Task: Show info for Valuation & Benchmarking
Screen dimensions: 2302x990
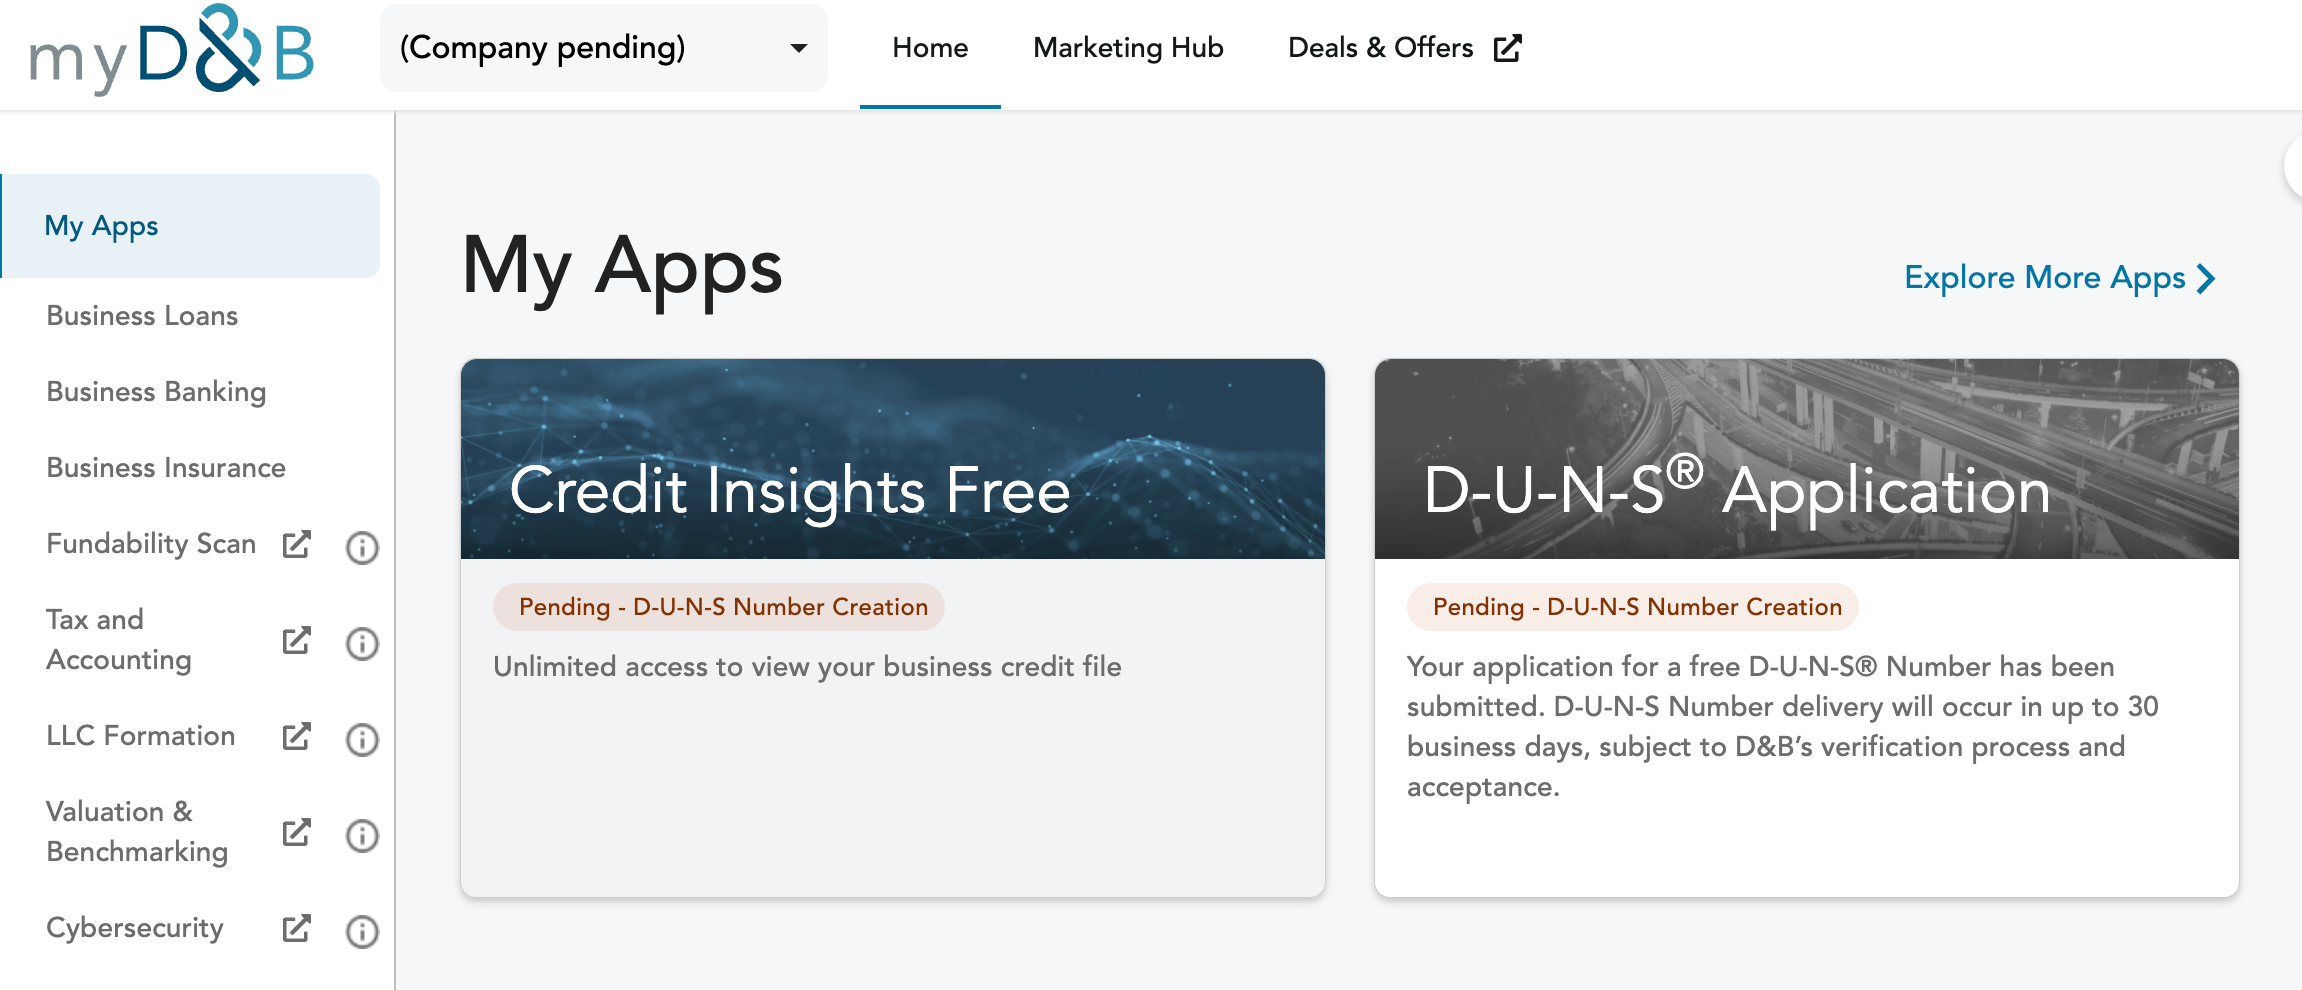Action: click(x=362, y=835)
